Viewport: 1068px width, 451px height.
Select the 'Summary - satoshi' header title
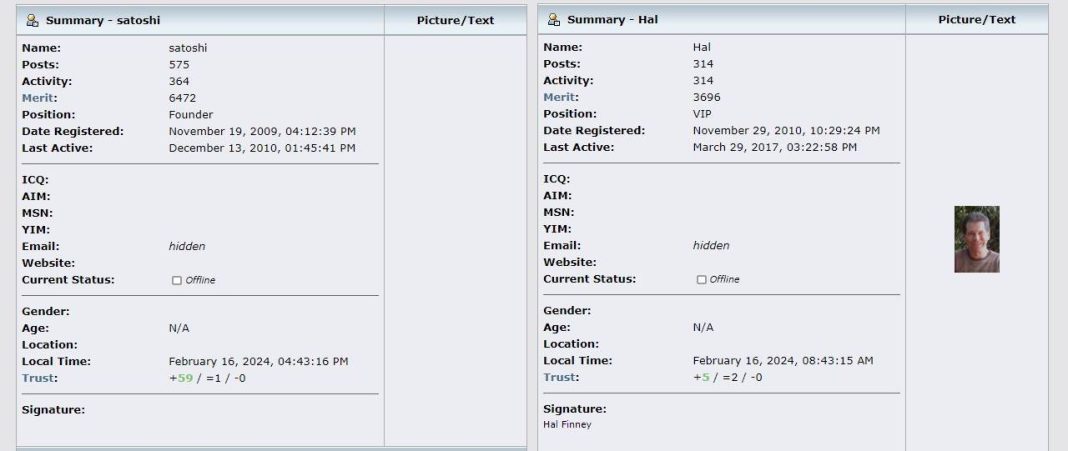click(x=103, y=20)
